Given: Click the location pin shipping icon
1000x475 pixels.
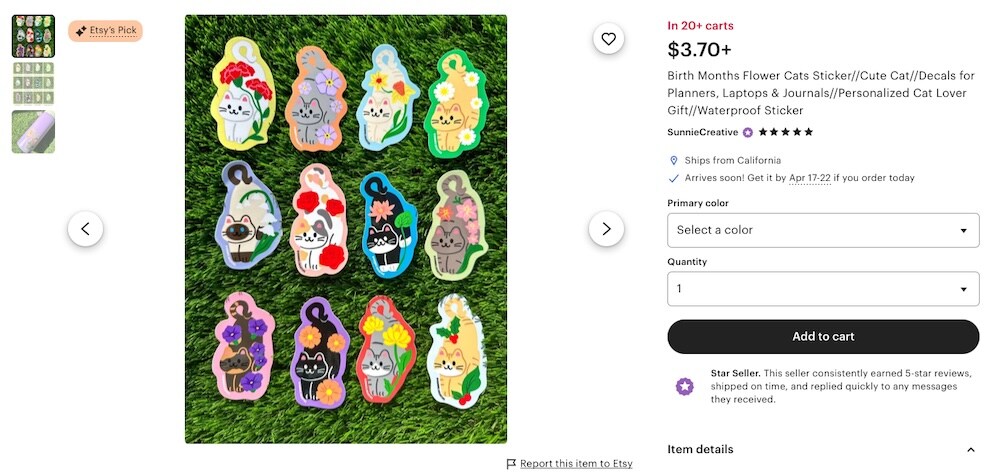Looking at the screenshot, I should 673,160.
